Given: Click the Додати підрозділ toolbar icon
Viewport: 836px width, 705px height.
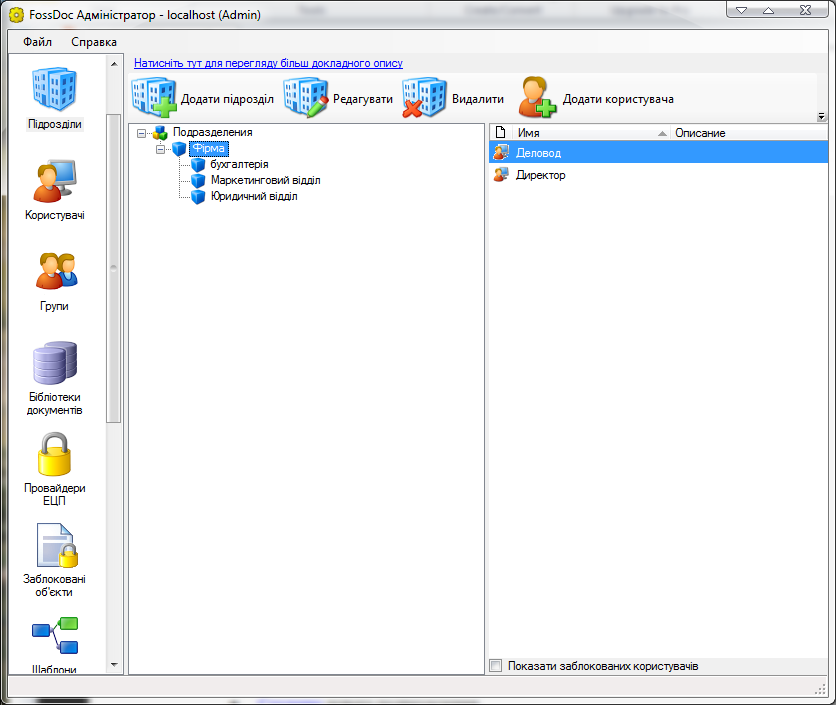Looking at the screenshot, I should tap(154, 98).
